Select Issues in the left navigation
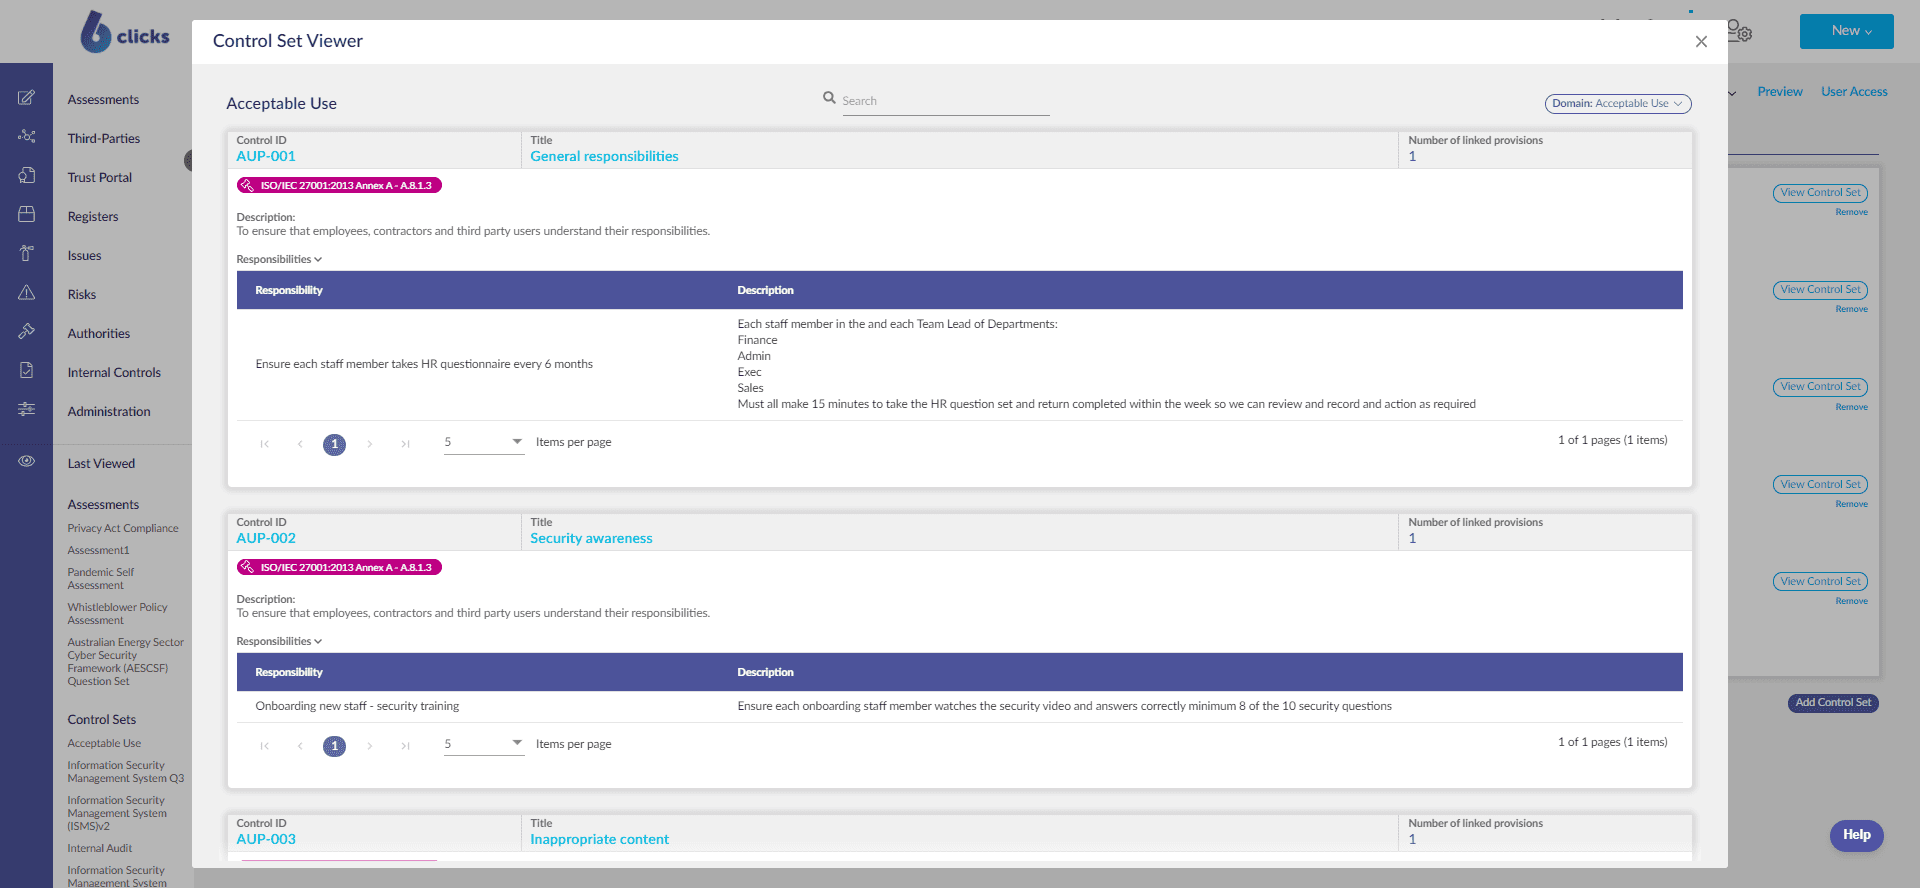The width and height of the screenshot is (1920, 888). (85, 256)
